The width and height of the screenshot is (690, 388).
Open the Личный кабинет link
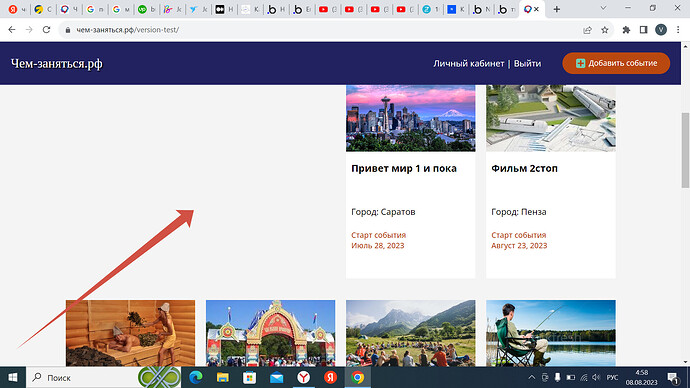(x=469, y=63)
